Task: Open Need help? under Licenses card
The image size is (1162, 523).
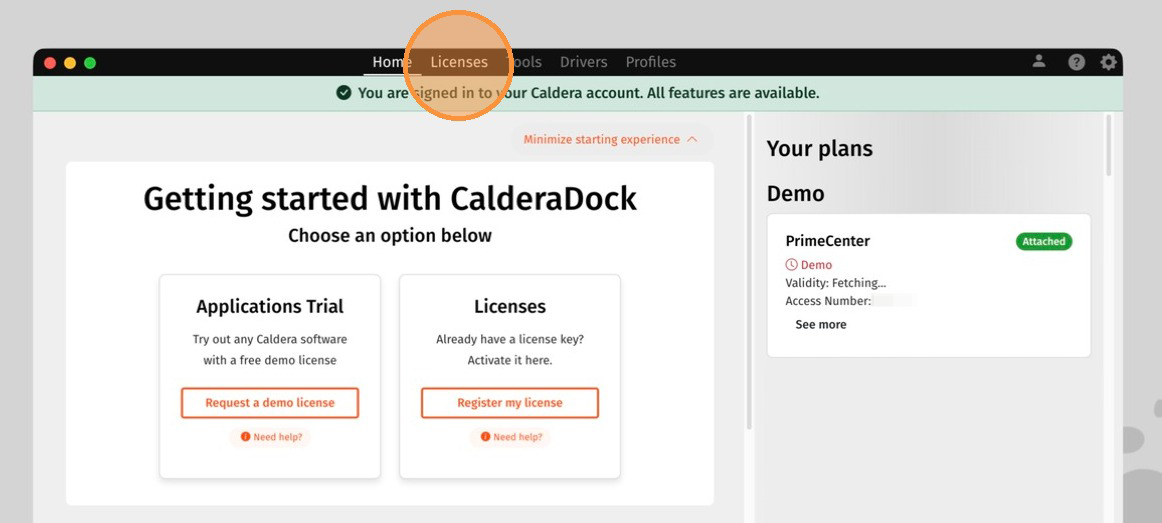Action: 511,437
